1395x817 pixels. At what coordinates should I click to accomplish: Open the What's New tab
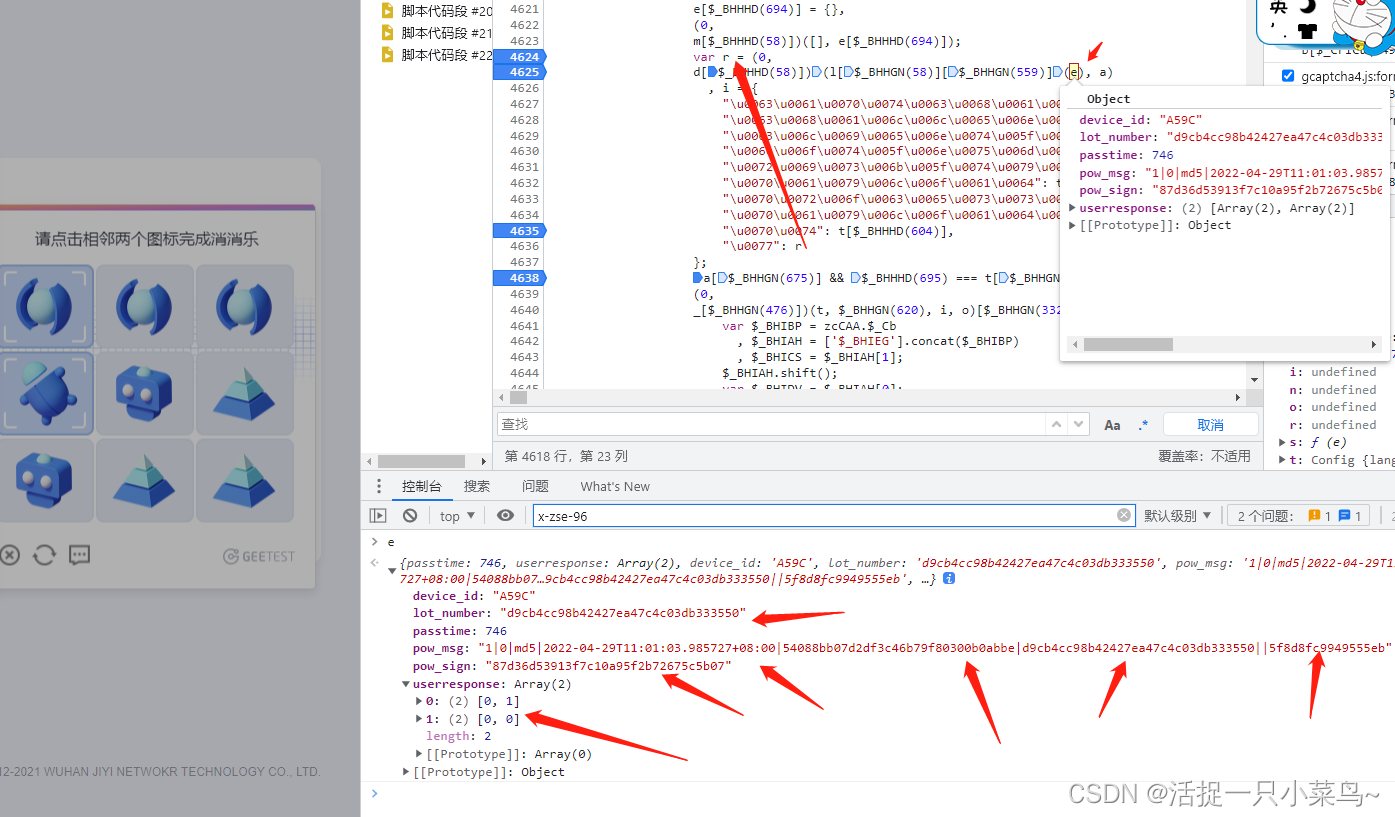tap(615, 486)
